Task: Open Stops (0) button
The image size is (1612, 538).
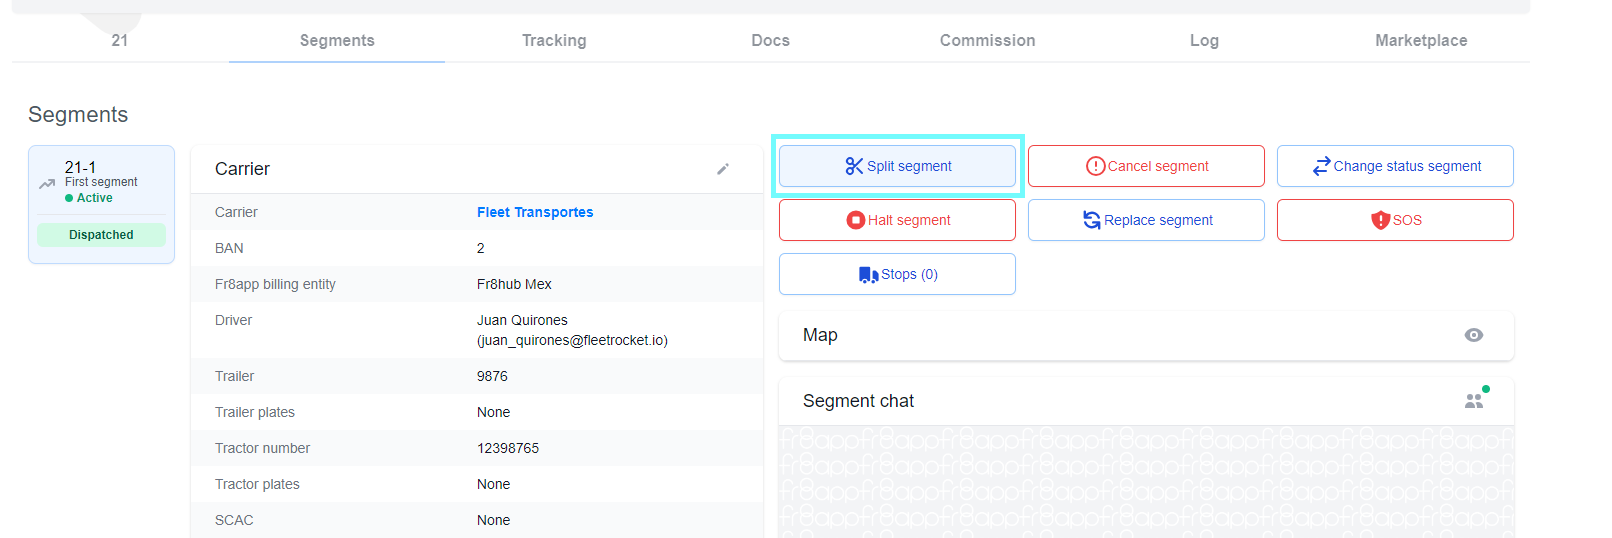Action: point(897,274)
